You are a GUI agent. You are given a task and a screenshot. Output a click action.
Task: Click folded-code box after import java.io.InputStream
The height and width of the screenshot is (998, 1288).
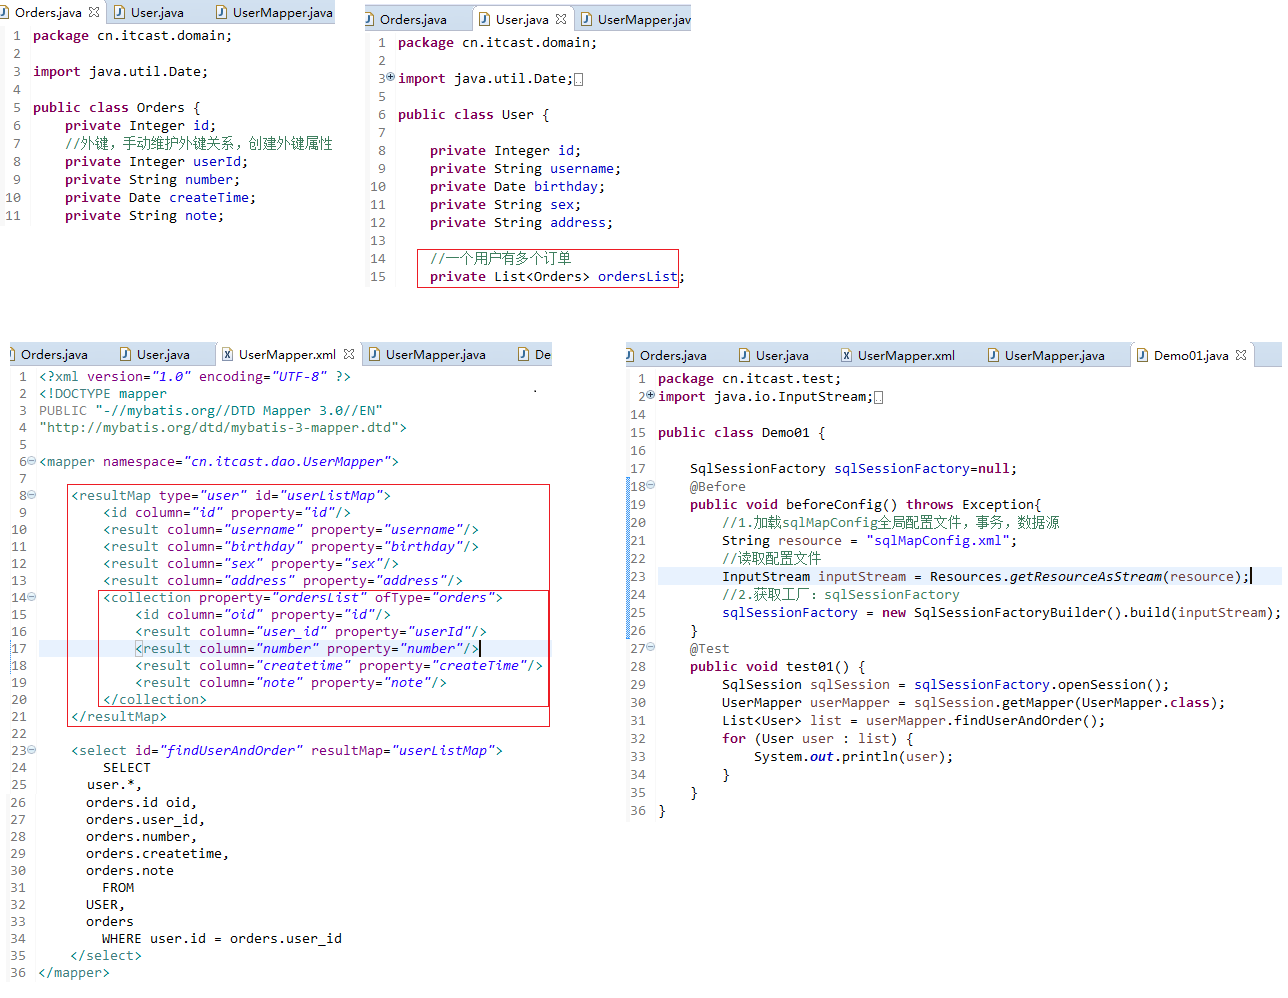[x=878, y=397]
